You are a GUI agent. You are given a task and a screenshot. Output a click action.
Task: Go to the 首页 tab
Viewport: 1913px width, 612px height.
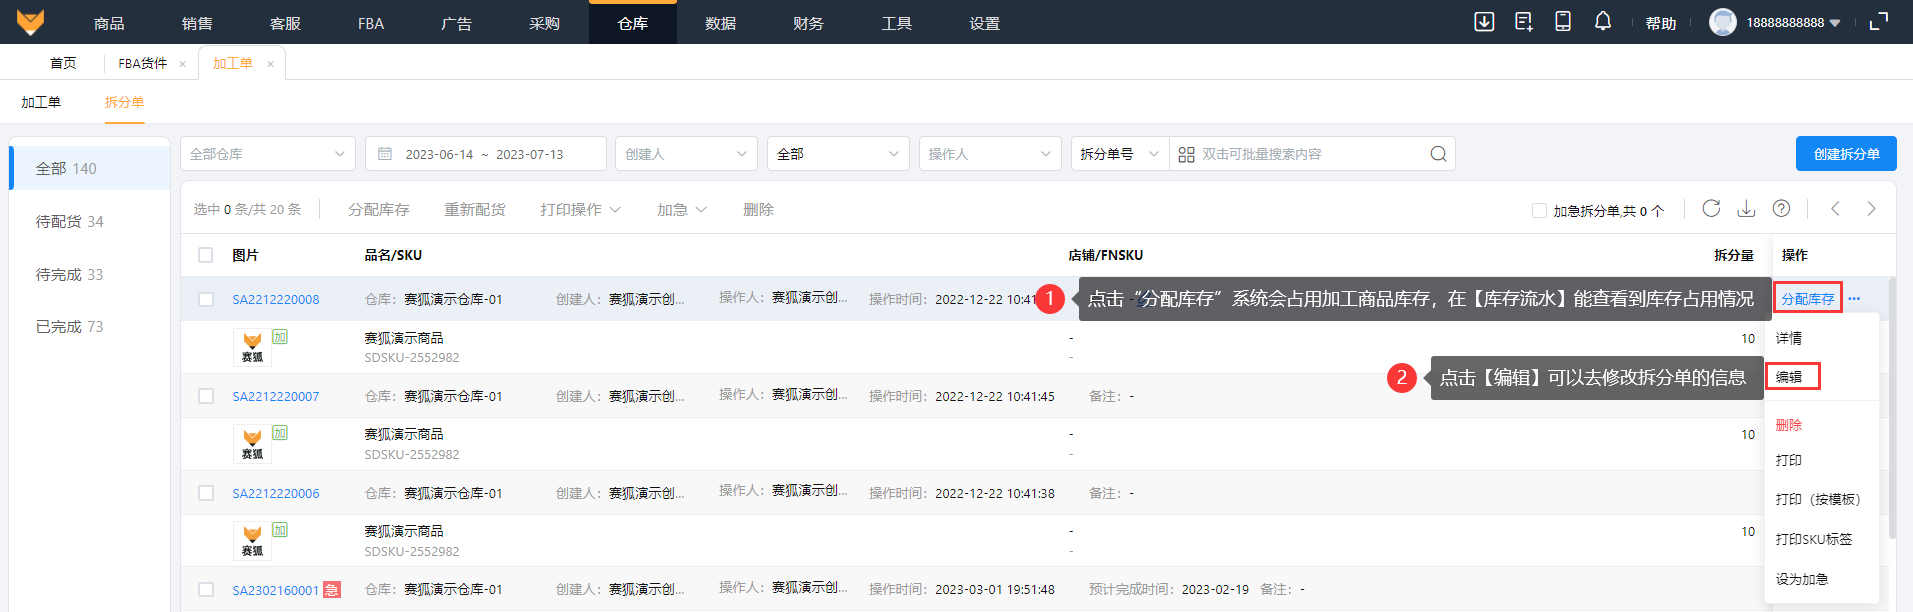63,63
